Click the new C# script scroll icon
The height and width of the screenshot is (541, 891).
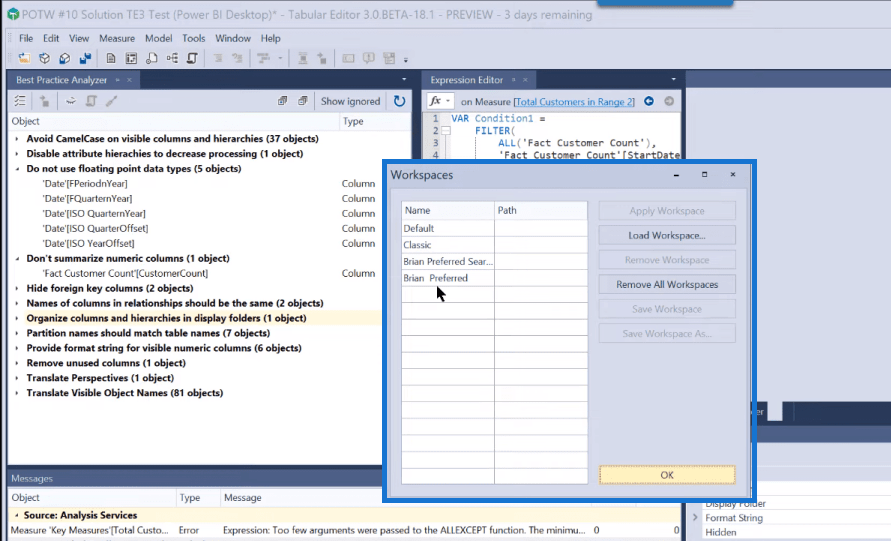[192, 58]
